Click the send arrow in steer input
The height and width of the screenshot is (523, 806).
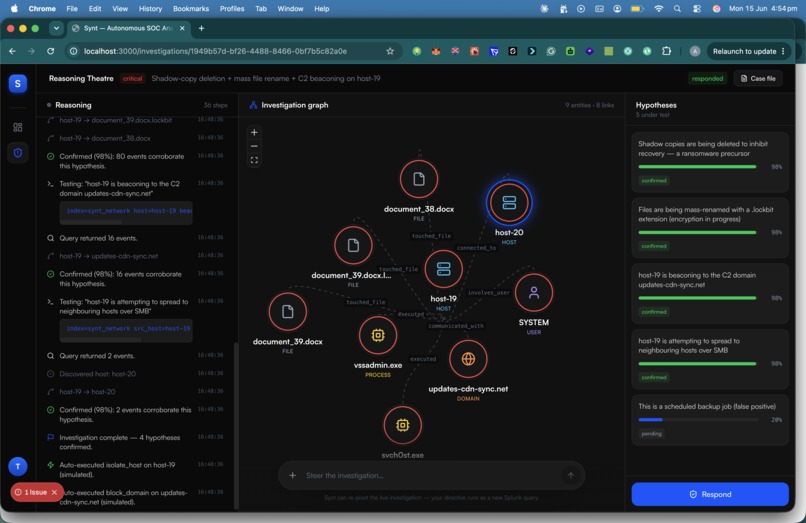[x=571, y=475]
